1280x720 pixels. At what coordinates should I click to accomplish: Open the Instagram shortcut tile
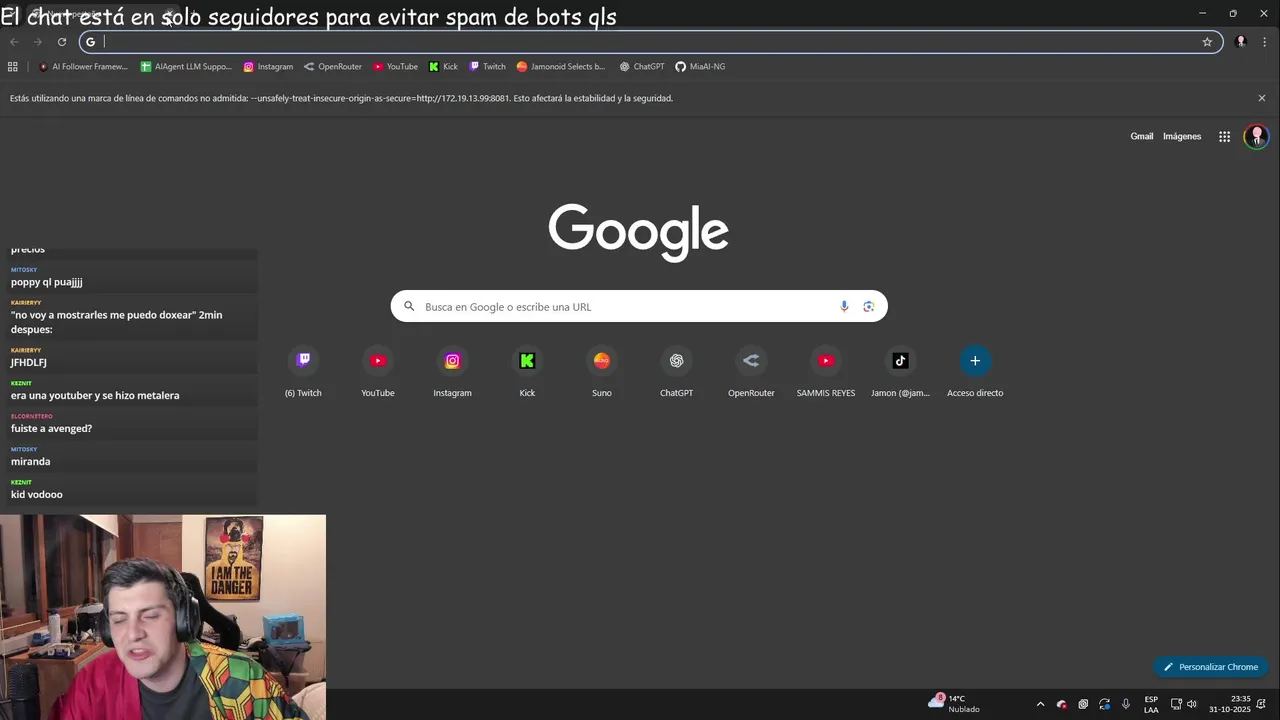[452, 371]
